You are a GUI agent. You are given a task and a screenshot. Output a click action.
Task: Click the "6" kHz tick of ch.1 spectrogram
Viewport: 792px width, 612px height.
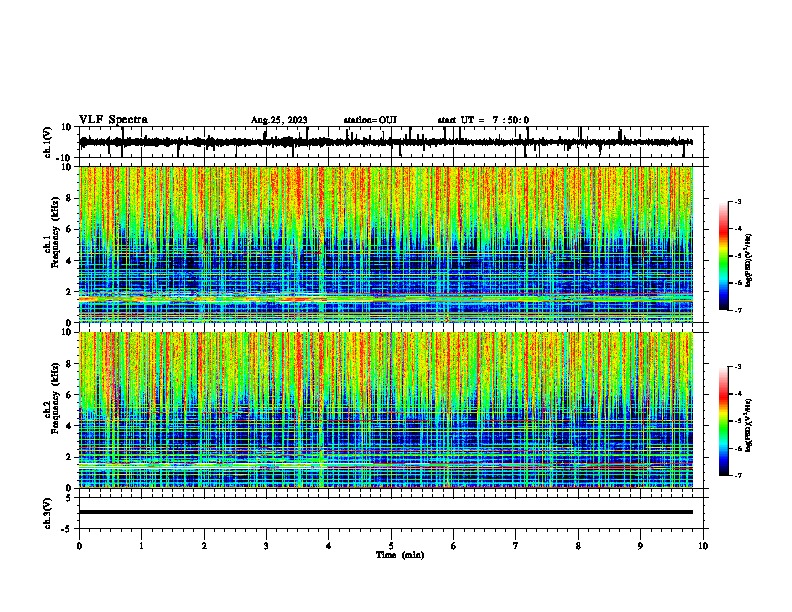point(69,230)
